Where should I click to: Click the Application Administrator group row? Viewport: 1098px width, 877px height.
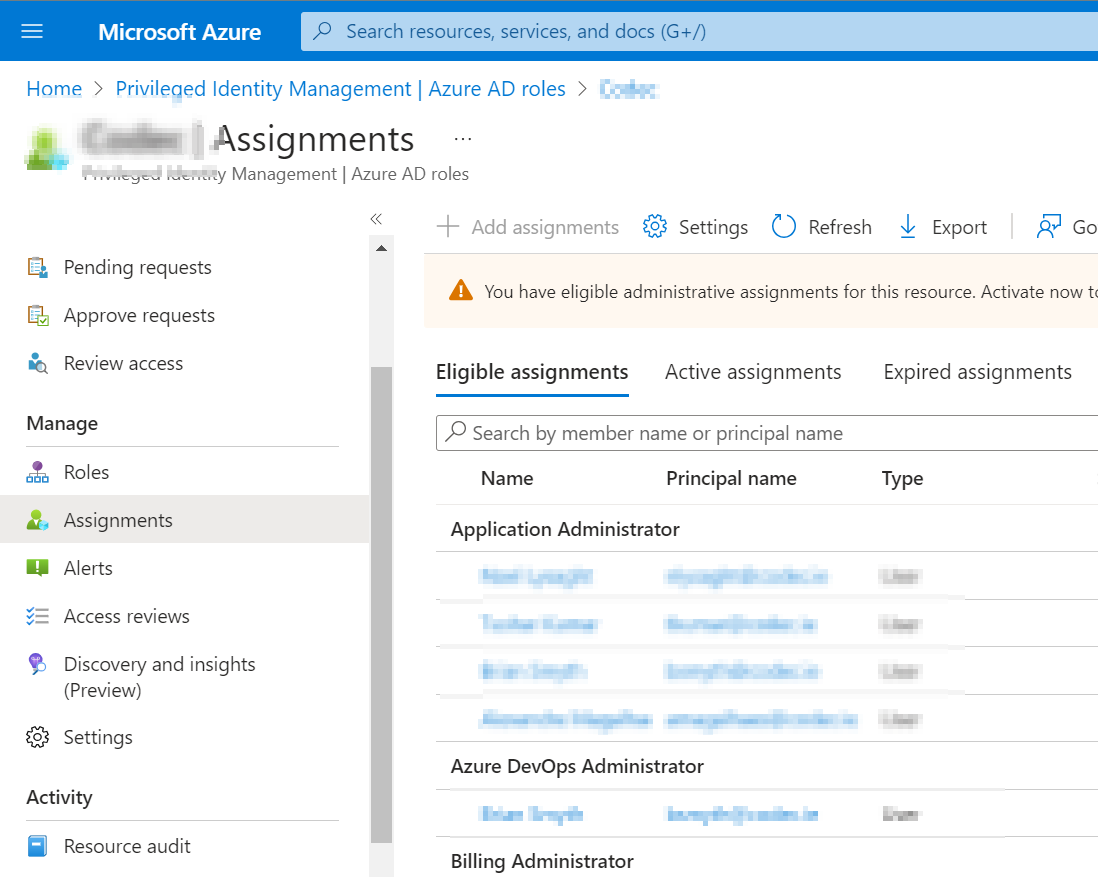pyautogui.click(x=767, y=529)
